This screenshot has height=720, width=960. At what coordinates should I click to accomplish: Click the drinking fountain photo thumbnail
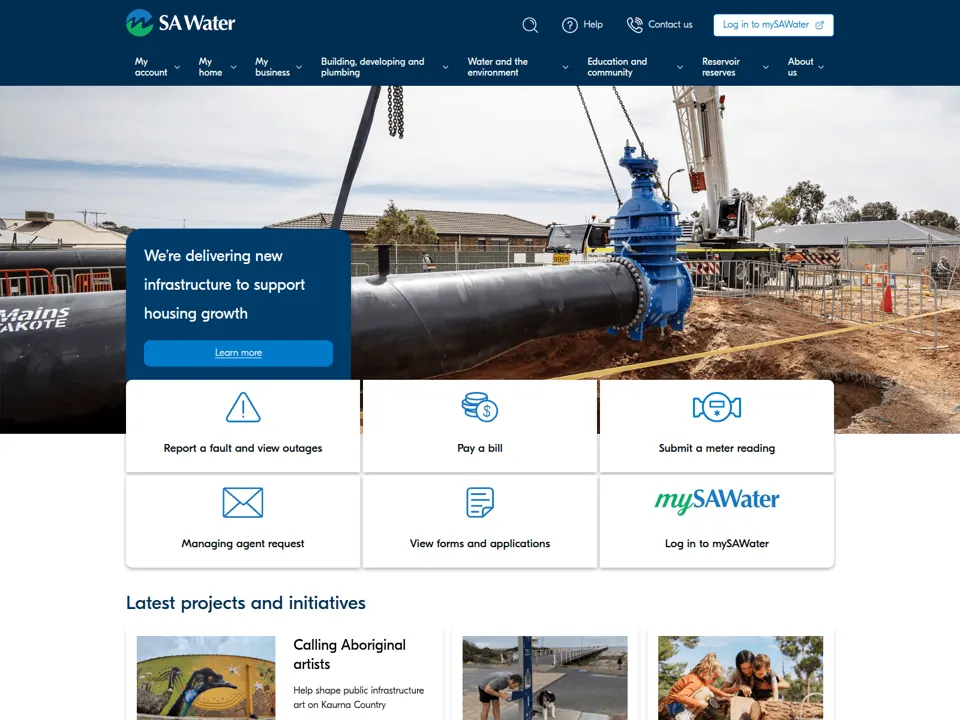pos(545,678)
